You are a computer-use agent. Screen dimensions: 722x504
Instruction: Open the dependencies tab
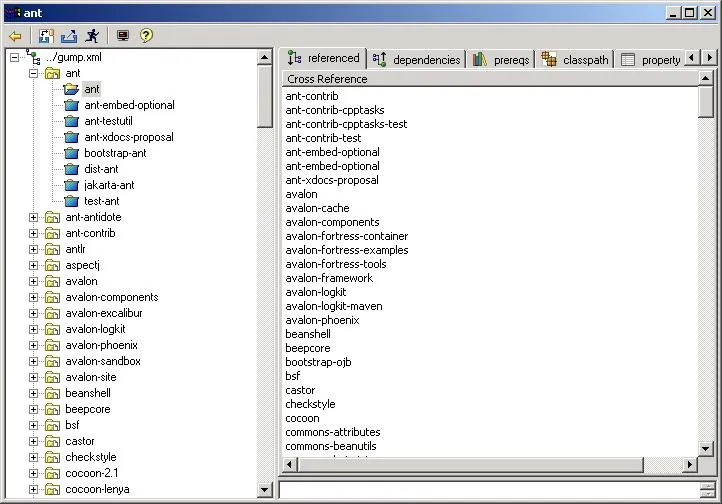[417, 60]
